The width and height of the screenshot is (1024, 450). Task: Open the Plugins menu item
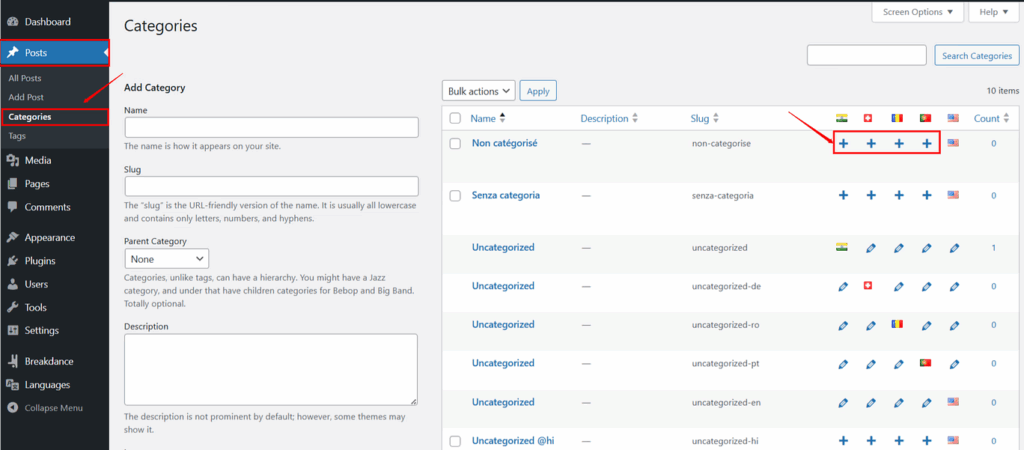(40, 261)
